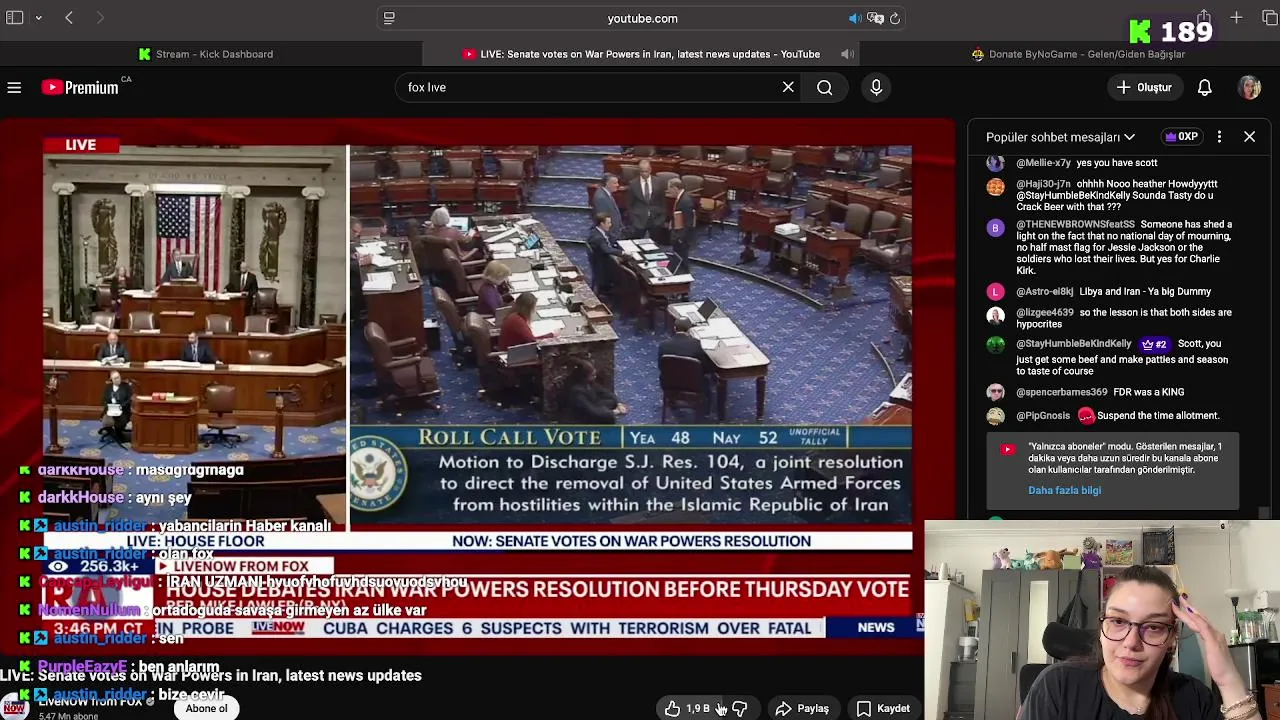Share the video via Paylaş
Image resolution: width=1280 pixels, height=720 pixels.
coord(802,708)
